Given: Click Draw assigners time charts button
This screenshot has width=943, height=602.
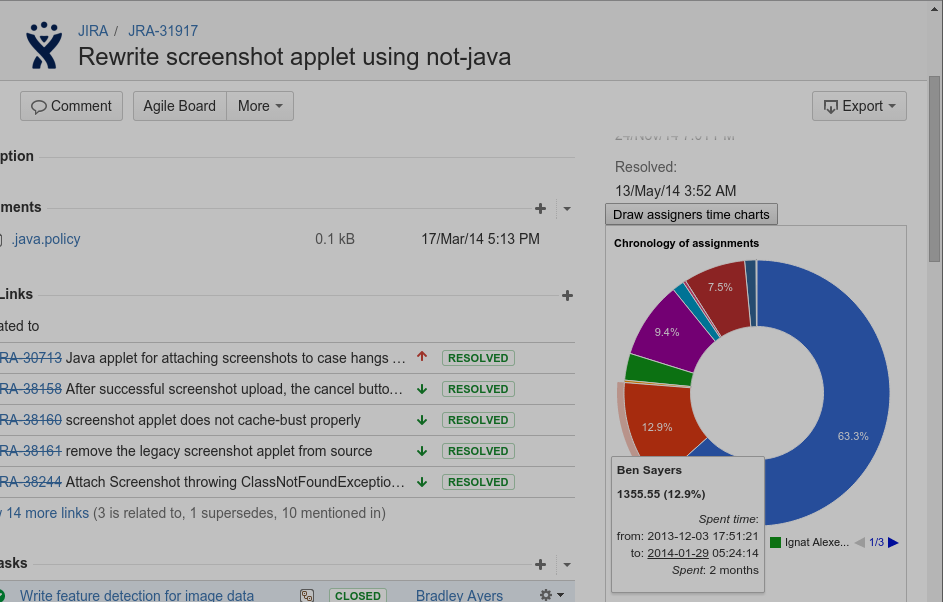Looking at the screenshot, I should [691, 215].
